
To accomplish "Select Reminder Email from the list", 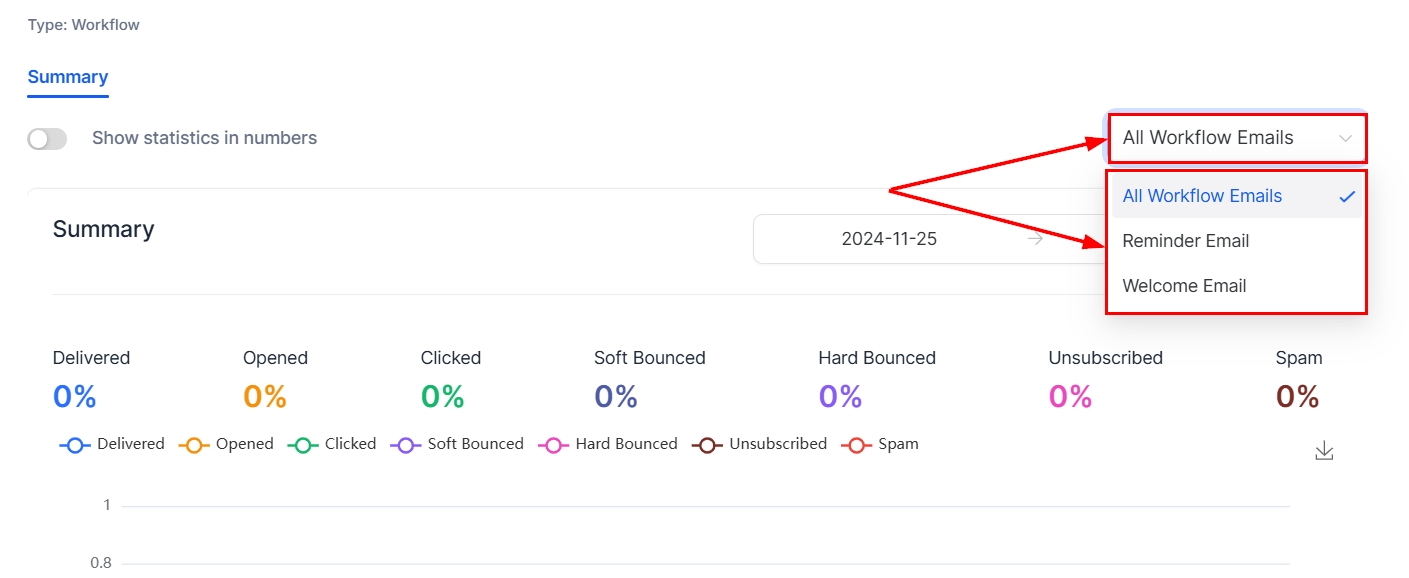I will [1186, 241].
